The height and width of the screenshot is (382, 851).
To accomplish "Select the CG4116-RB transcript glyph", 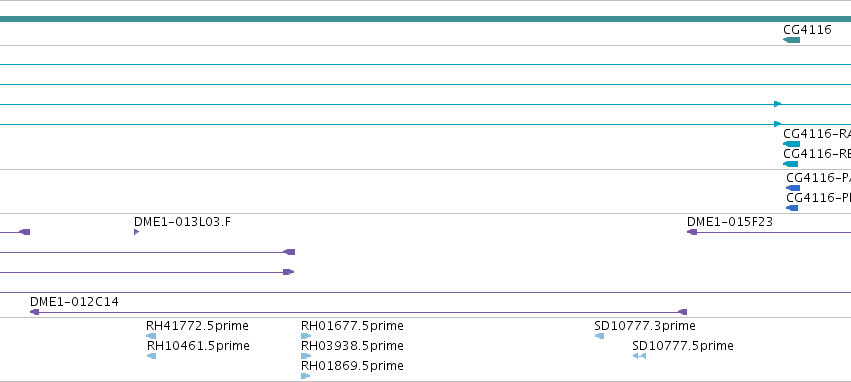I will (x=790, y=164).
